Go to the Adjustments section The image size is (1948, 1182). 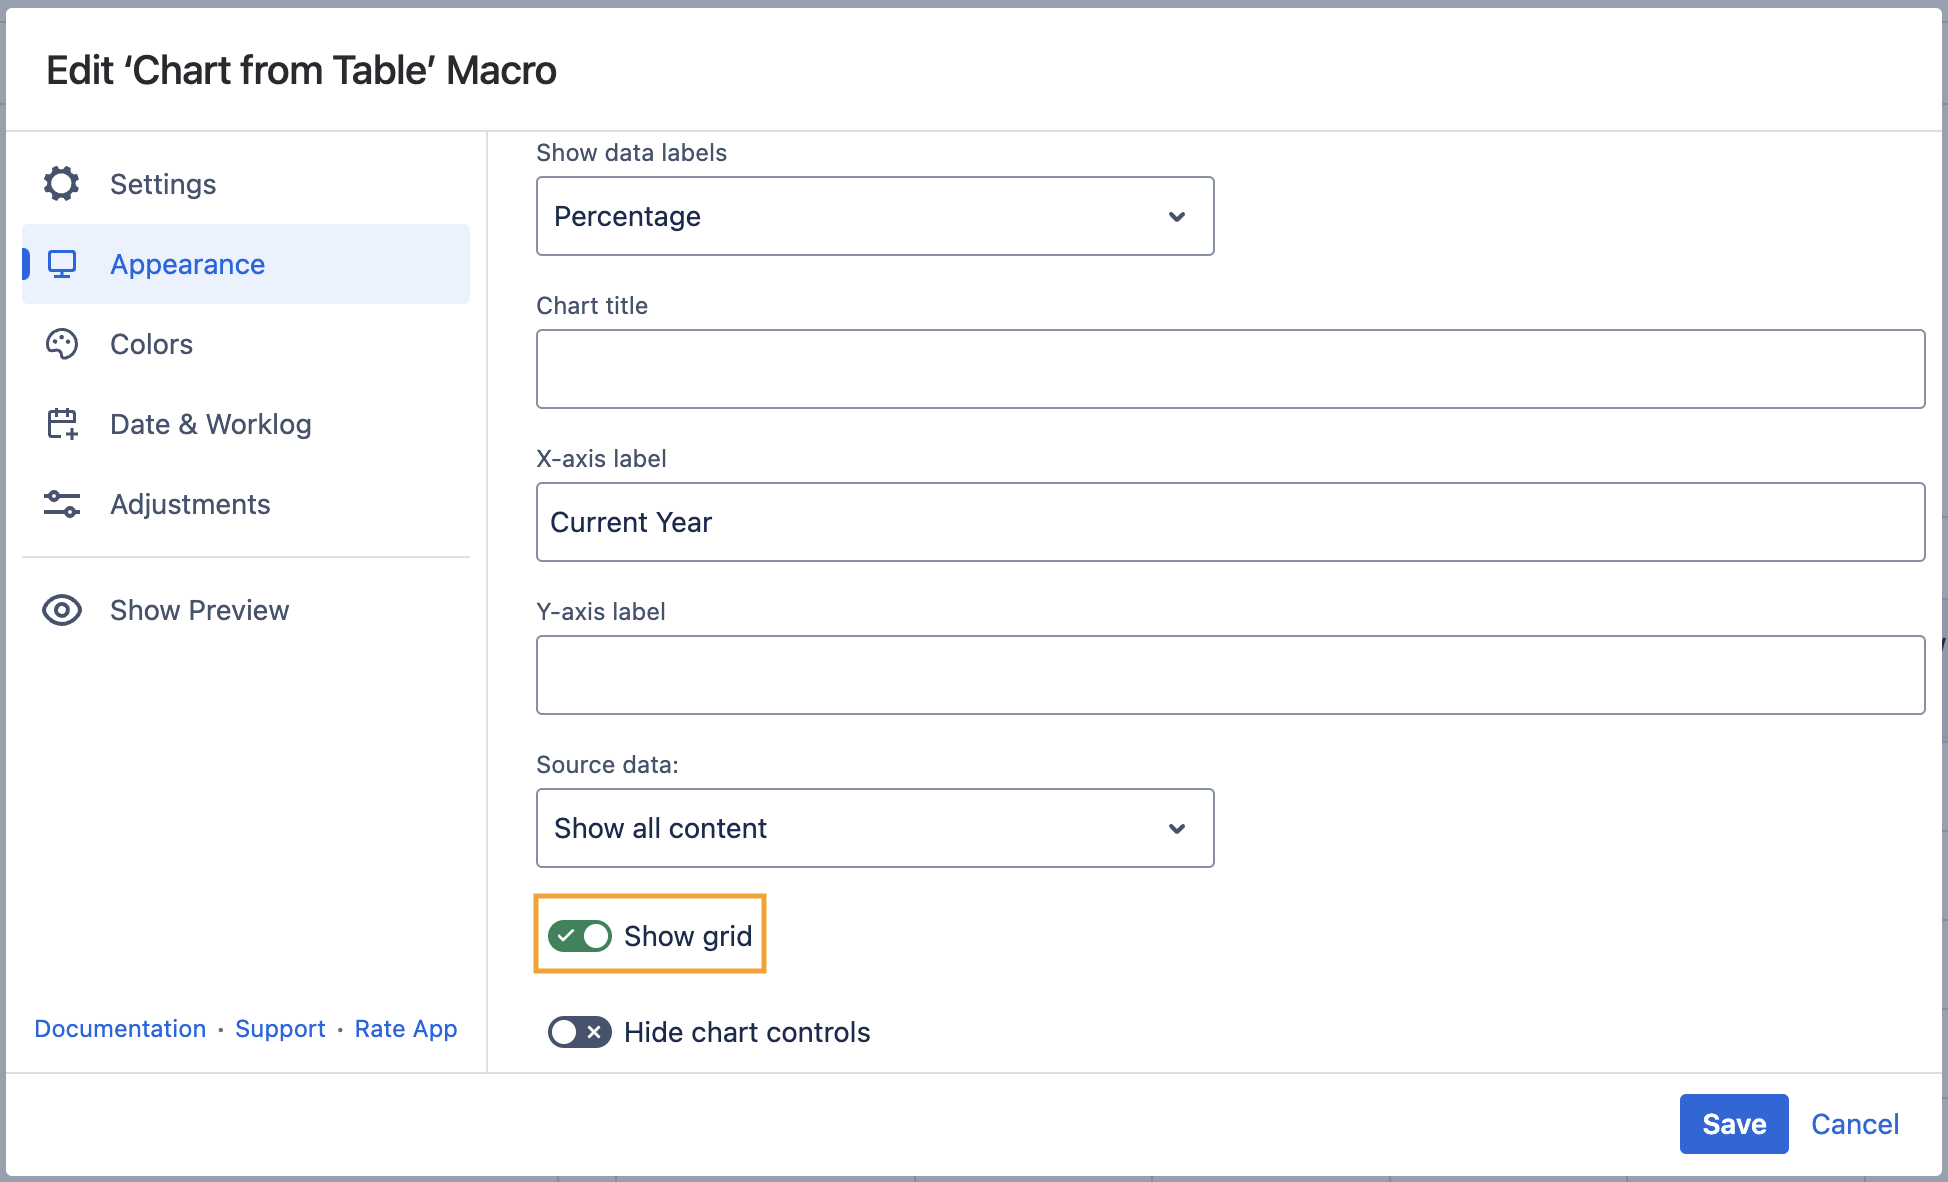click(190, 504)
